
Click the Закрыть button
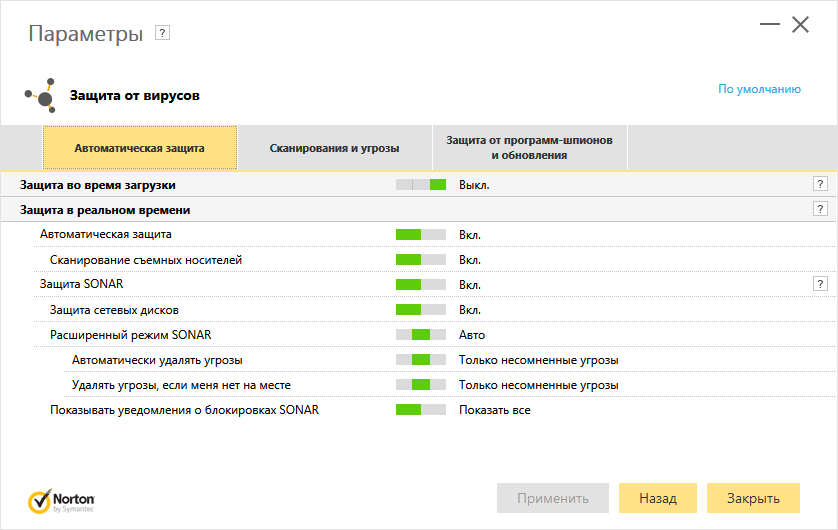click(753, 498)
